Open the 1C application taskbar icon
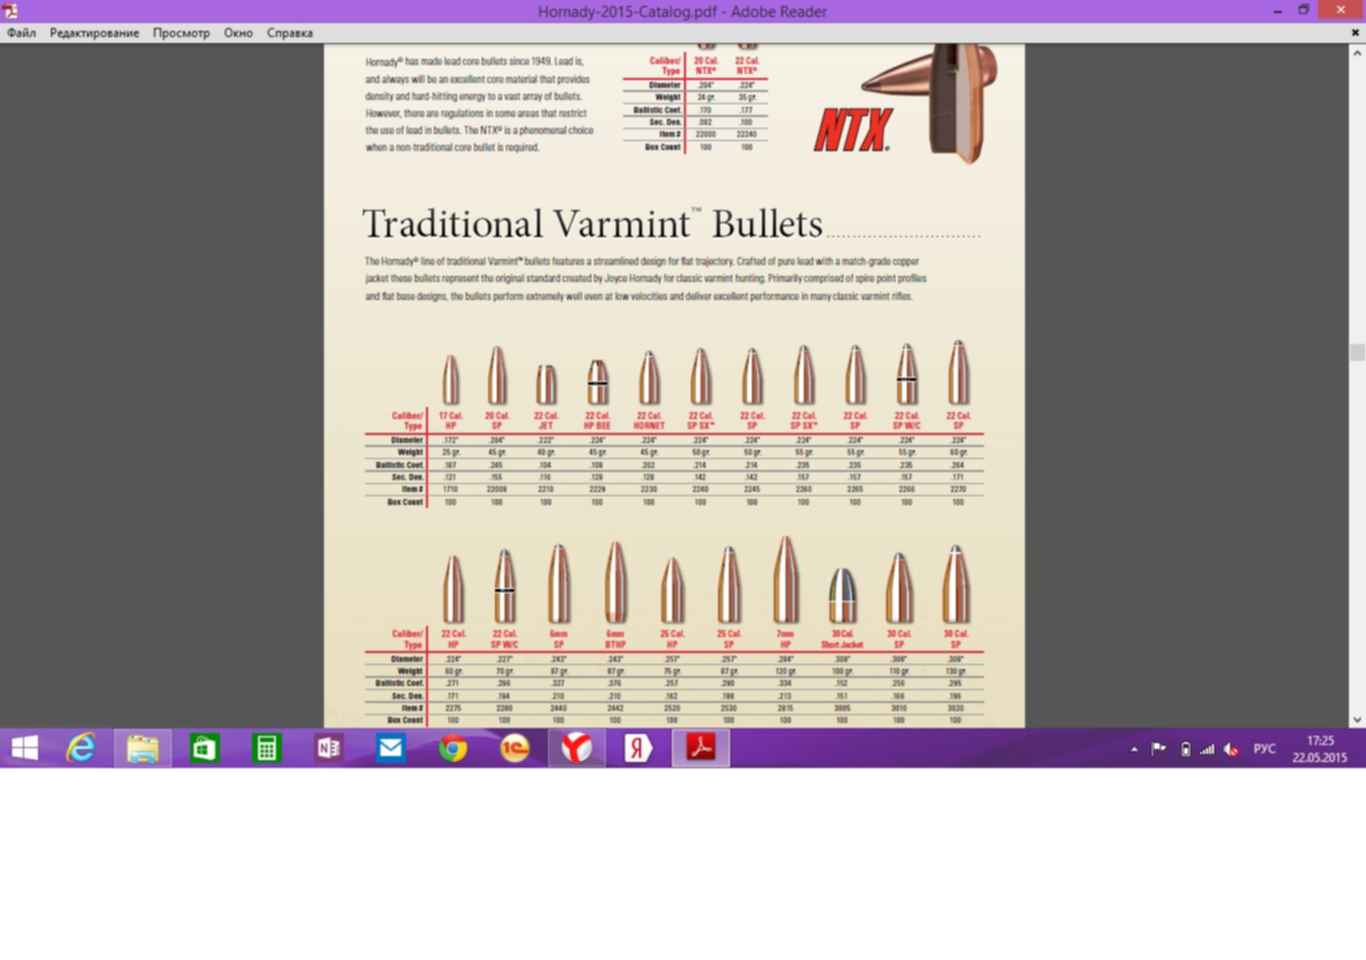The width and height of the screenshot is (1366, 960). coord(514,748)
